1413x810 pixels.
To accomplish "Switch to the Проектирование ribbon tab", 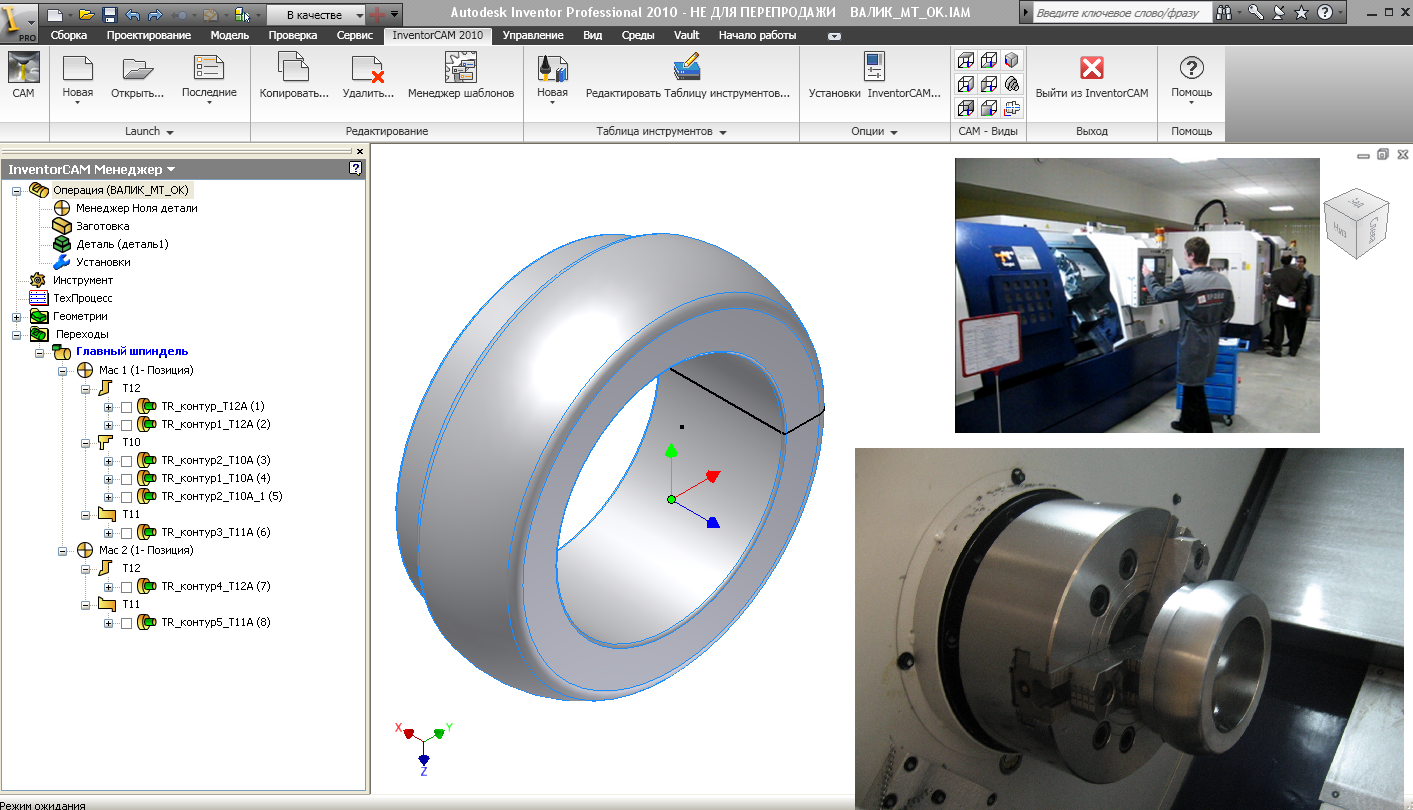I will coord(151,35).
